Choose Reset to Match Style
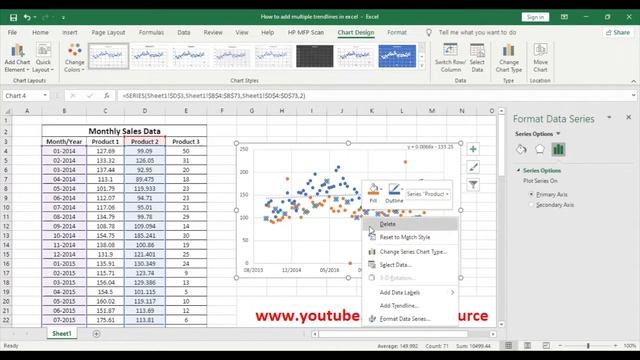Viewport: 640px width, 360px height. click(x=410, y=237)
